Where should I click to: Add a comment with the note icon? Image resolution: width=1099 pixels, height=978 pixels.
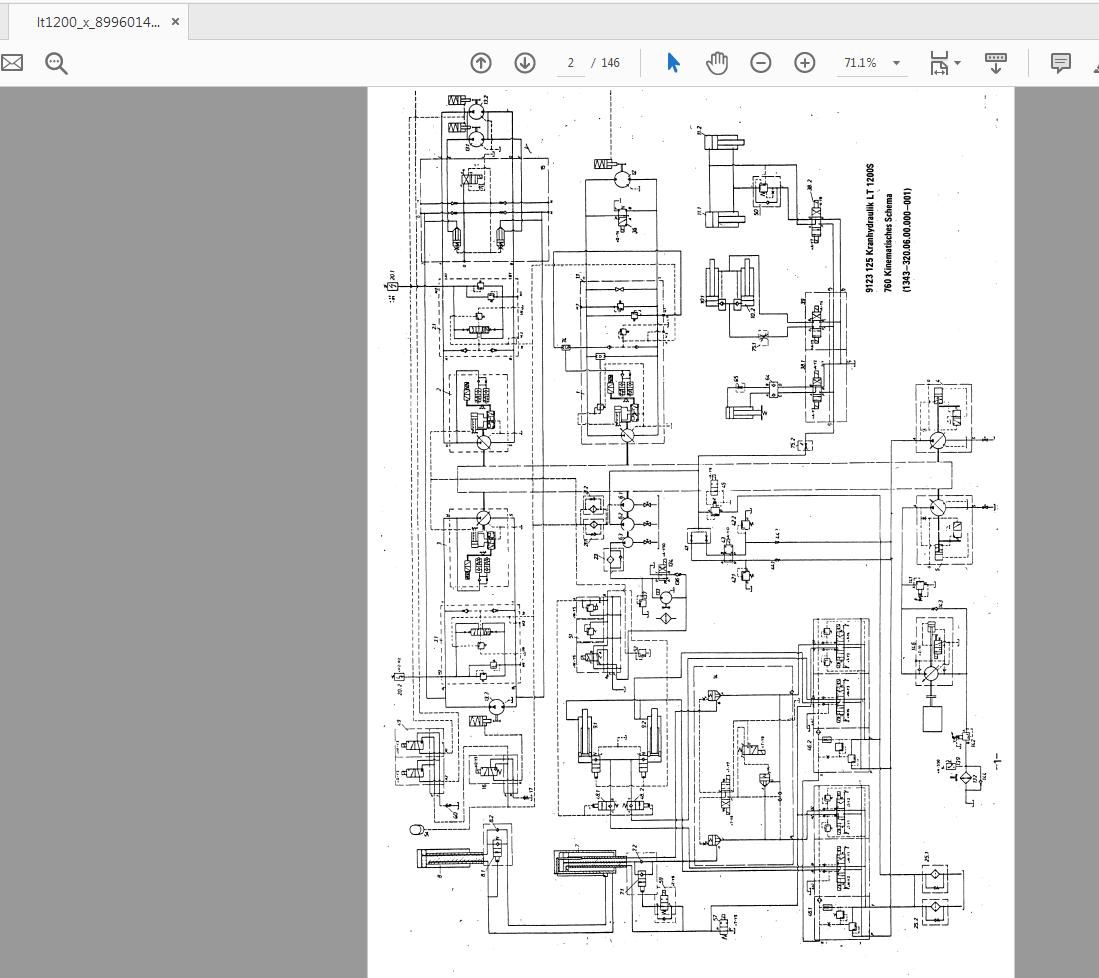pos(1061,63)
